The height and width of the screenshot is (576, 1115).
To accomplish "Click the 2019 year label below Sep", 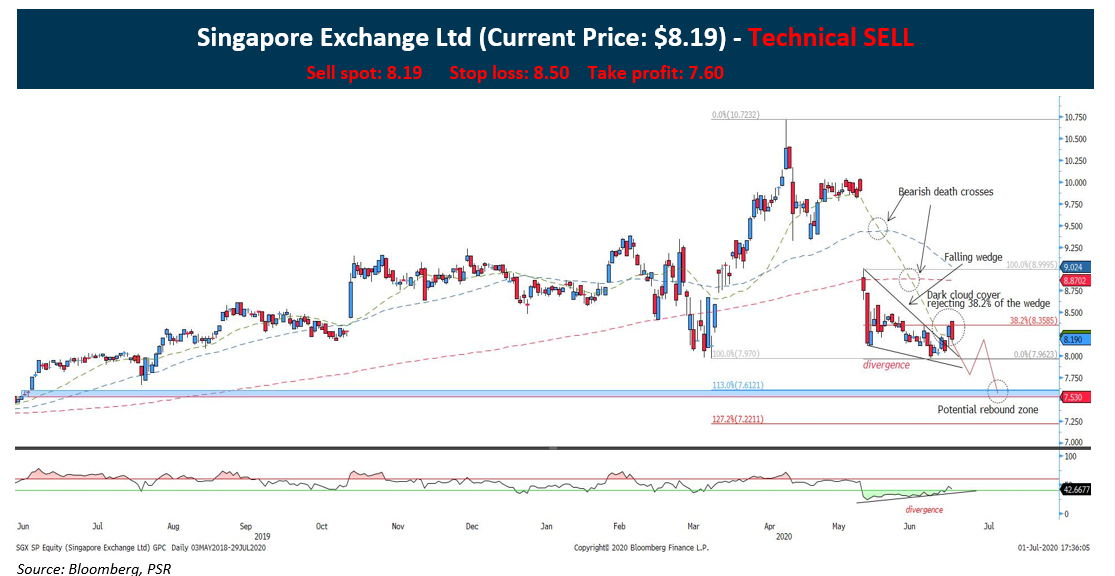I will point(264,536).
